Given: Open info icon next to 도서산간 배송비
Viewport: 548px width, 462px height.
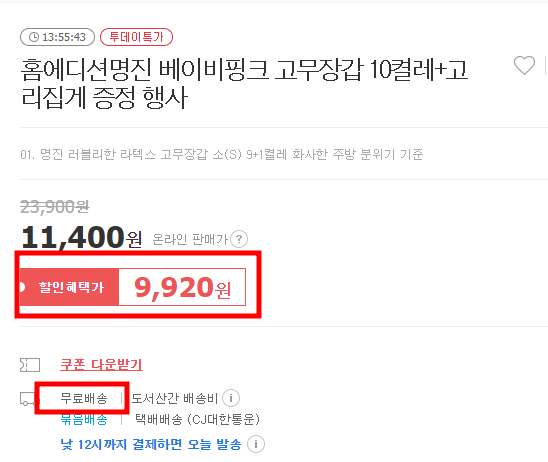Looking at the screenshot, I should pyautogui.click(x=231, y=398).
